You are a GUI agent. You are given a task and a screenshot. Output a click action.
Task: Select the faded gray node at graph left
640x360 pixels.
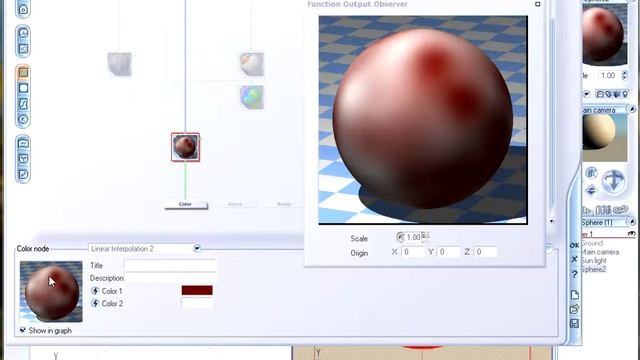point(119,64)
